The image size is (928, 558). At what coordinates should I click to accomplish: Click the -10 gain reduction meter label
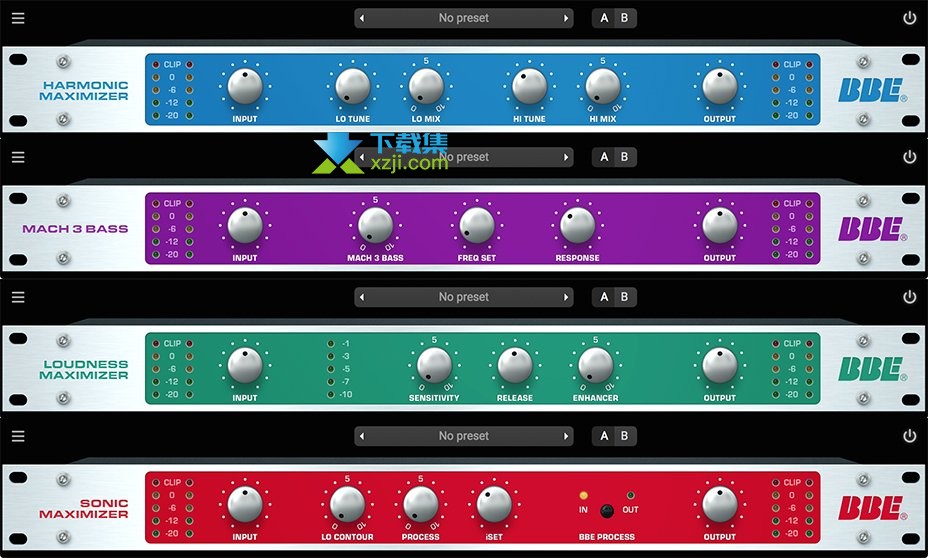pos(346,395)
